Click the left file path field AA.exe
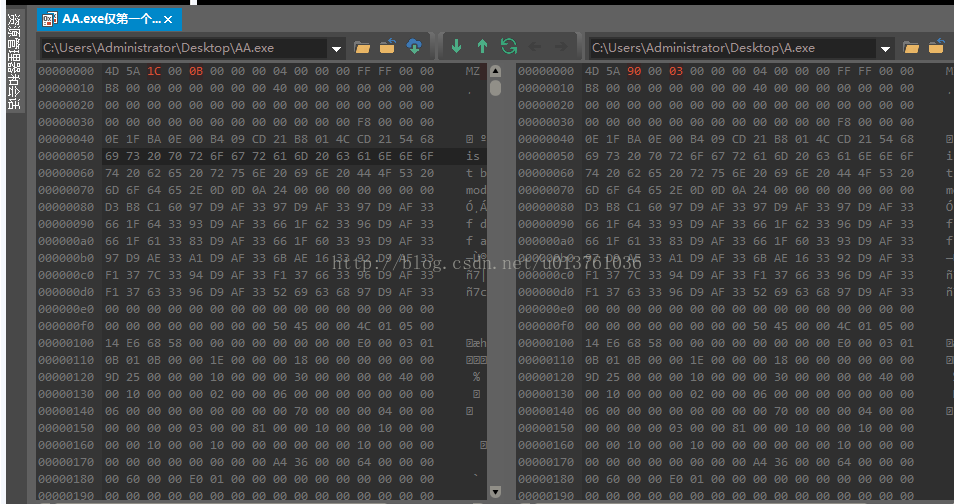954x504 pixels. 184,47
